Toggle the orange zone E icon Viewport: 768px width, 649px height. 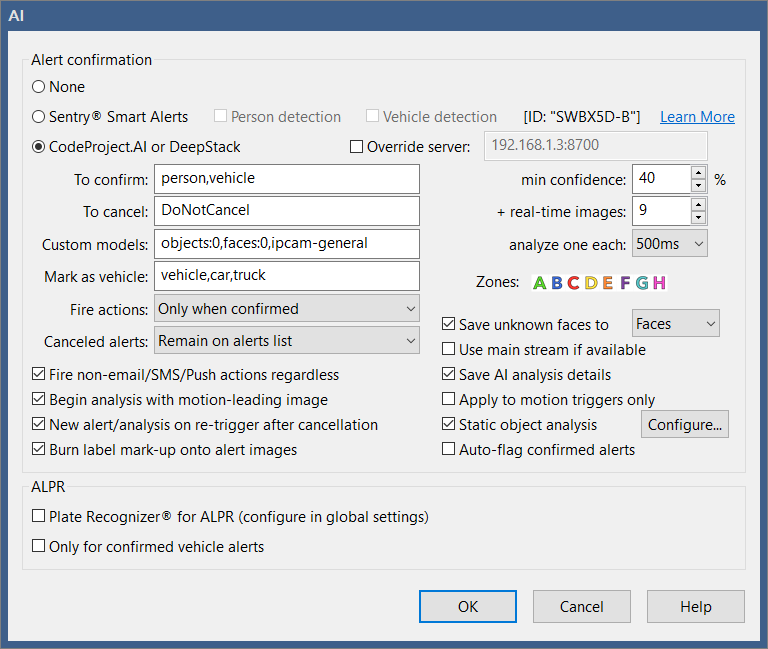pyautogui.click(x=608, y=283)
